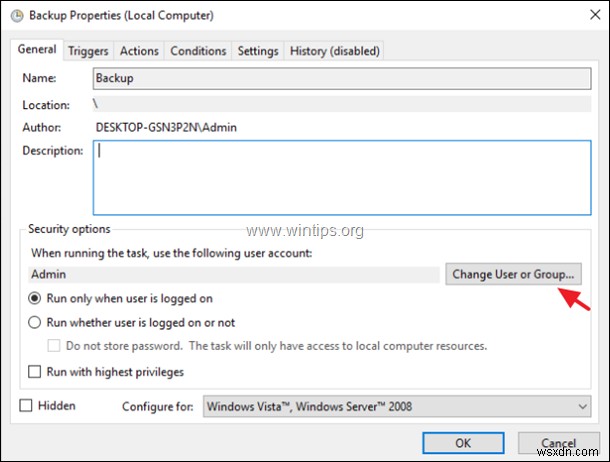The width and height of the screenshot is (610, 462).
Task: Click the clock icon in the title bar
Action: pyautogui.click(x=16, y=15)
